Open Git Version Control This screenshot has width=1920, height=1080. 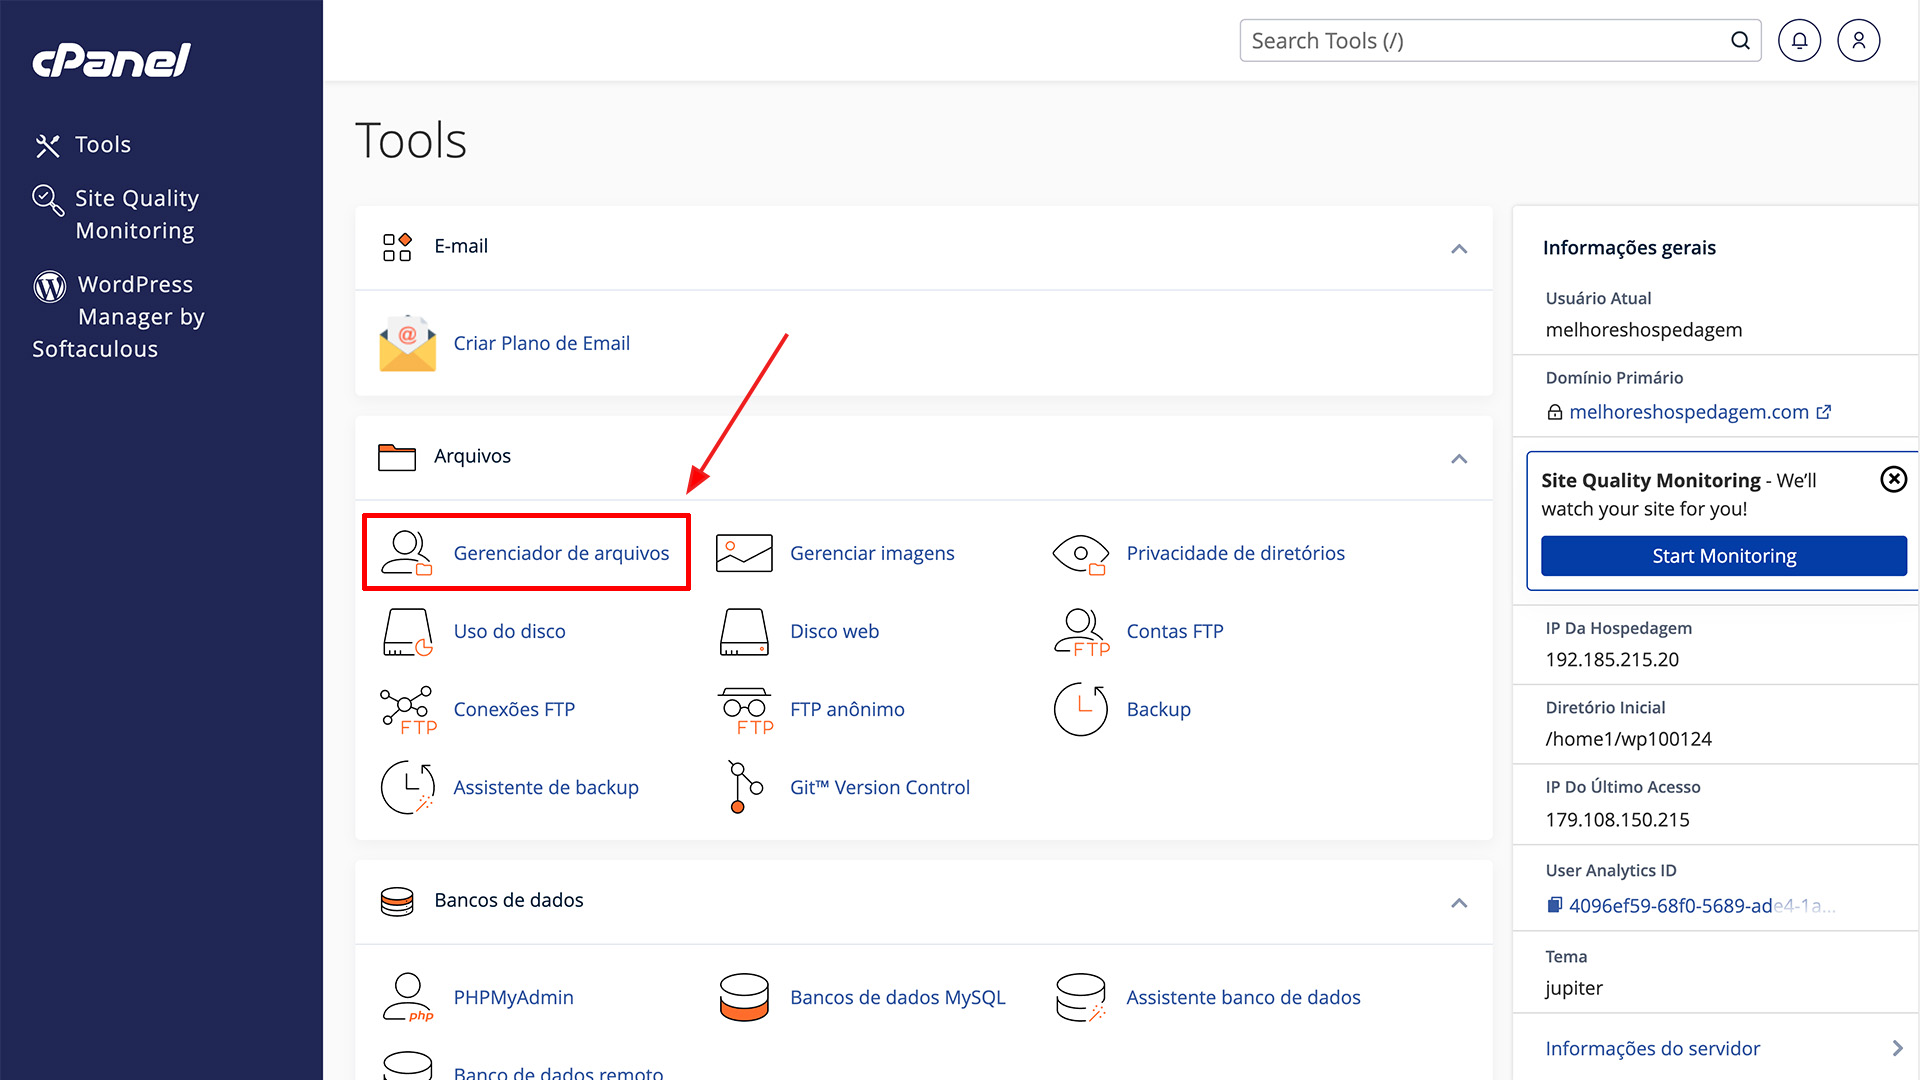[x=879, y=787]
